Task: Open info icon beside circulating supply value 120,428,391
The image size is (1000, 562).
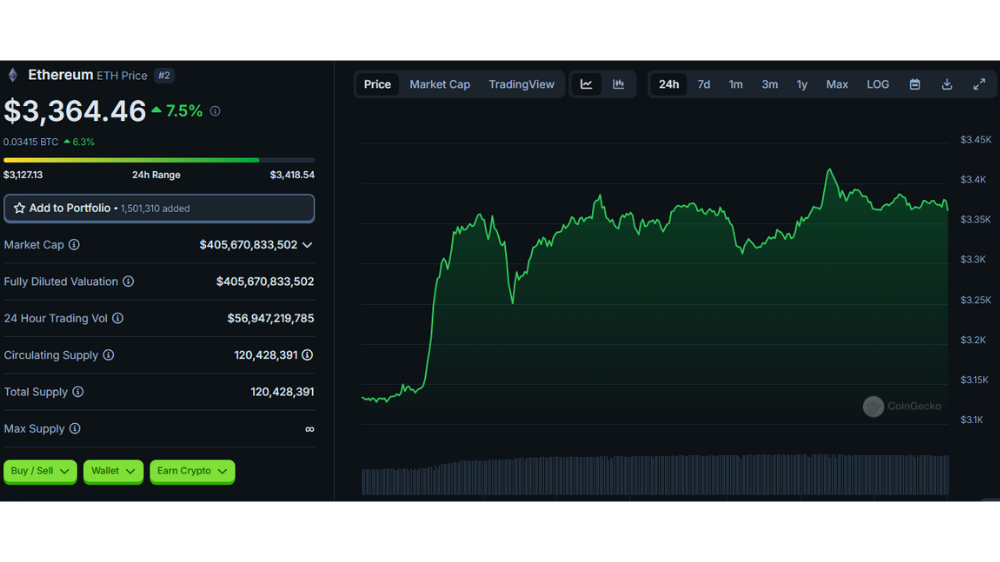Action: 307,355
